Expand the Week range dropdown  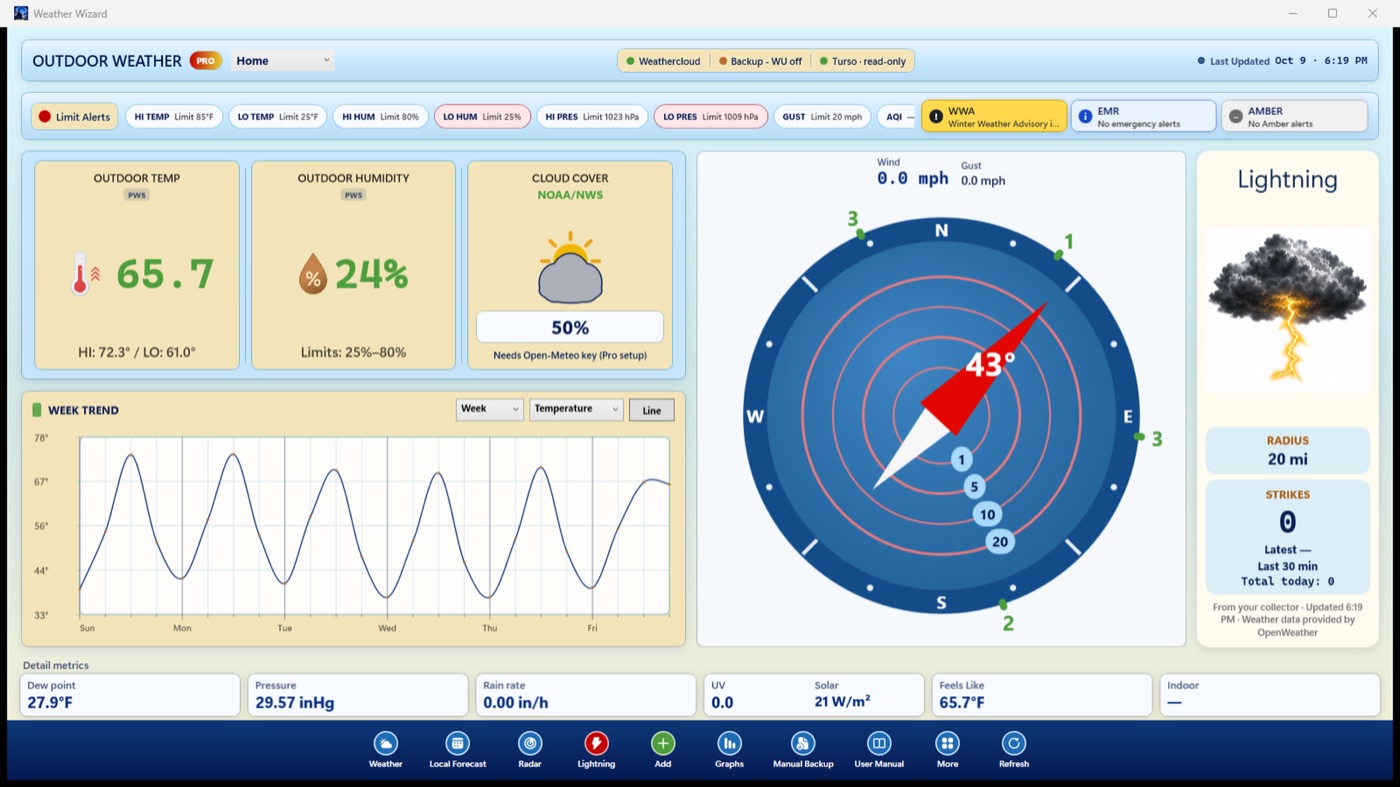click(x=489, y=409)
